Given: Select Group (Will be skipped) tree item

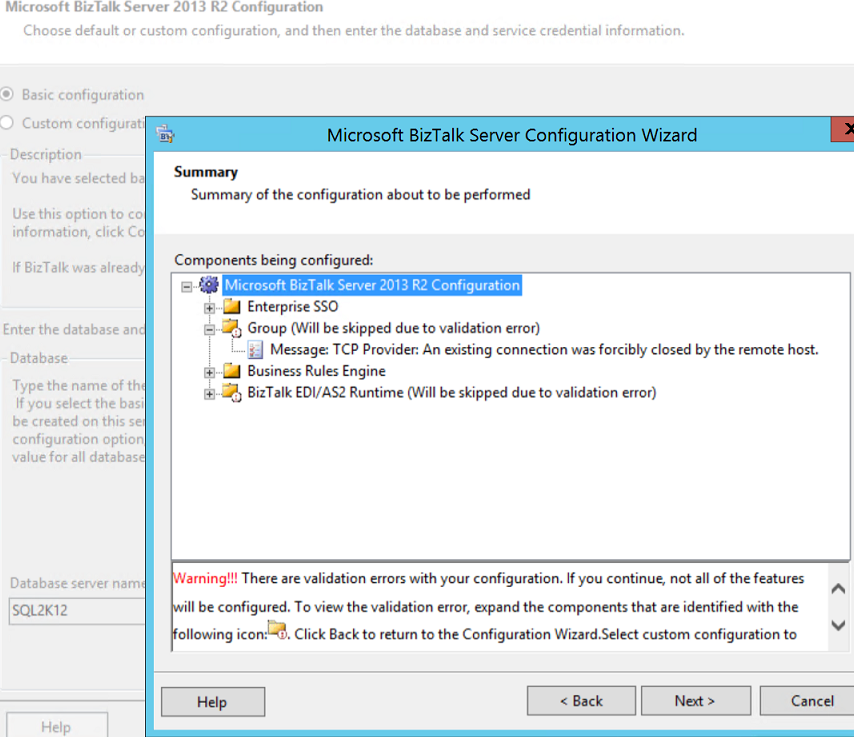Looking at the screenshot, I should 393,328.
